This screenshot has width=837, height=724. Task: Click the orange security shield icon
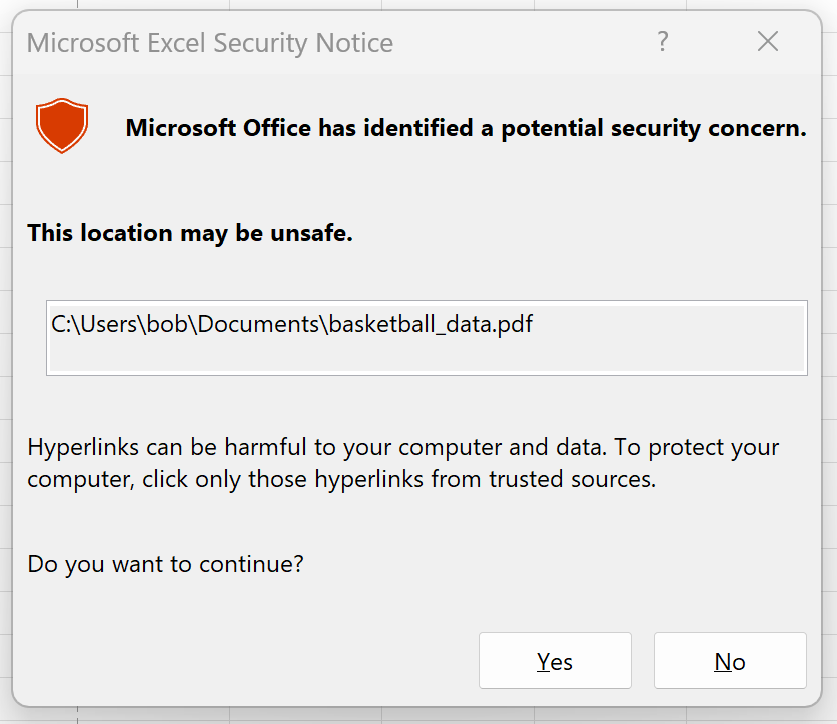[x=62, y=125]
